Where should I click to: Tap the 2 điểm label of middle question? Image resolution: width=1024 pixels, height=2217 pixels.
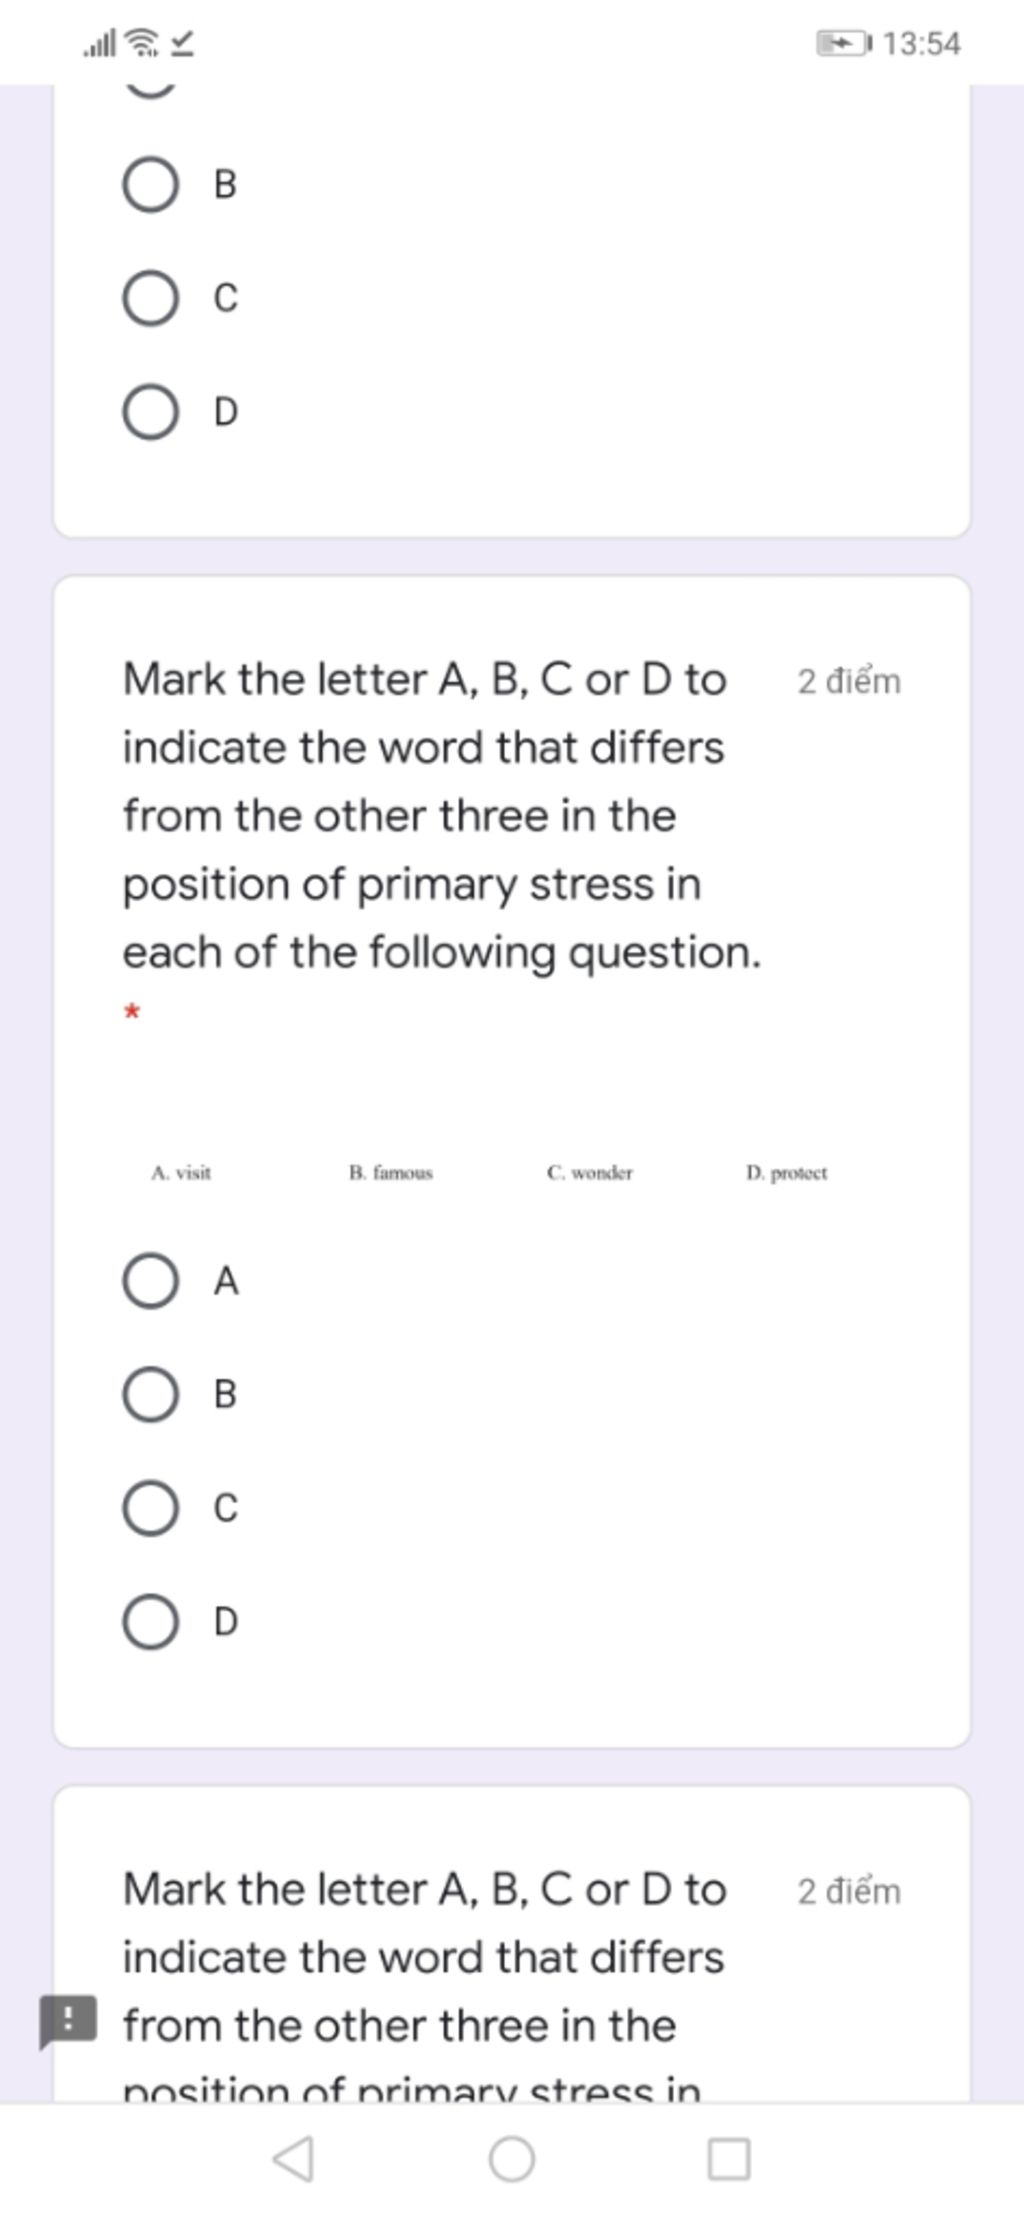pyautogui.click(x=849, y=682)
